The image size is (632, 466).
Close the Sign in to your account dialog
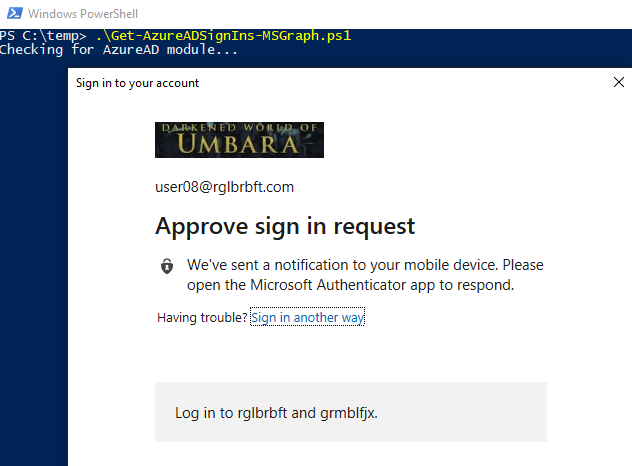(618, 83)
